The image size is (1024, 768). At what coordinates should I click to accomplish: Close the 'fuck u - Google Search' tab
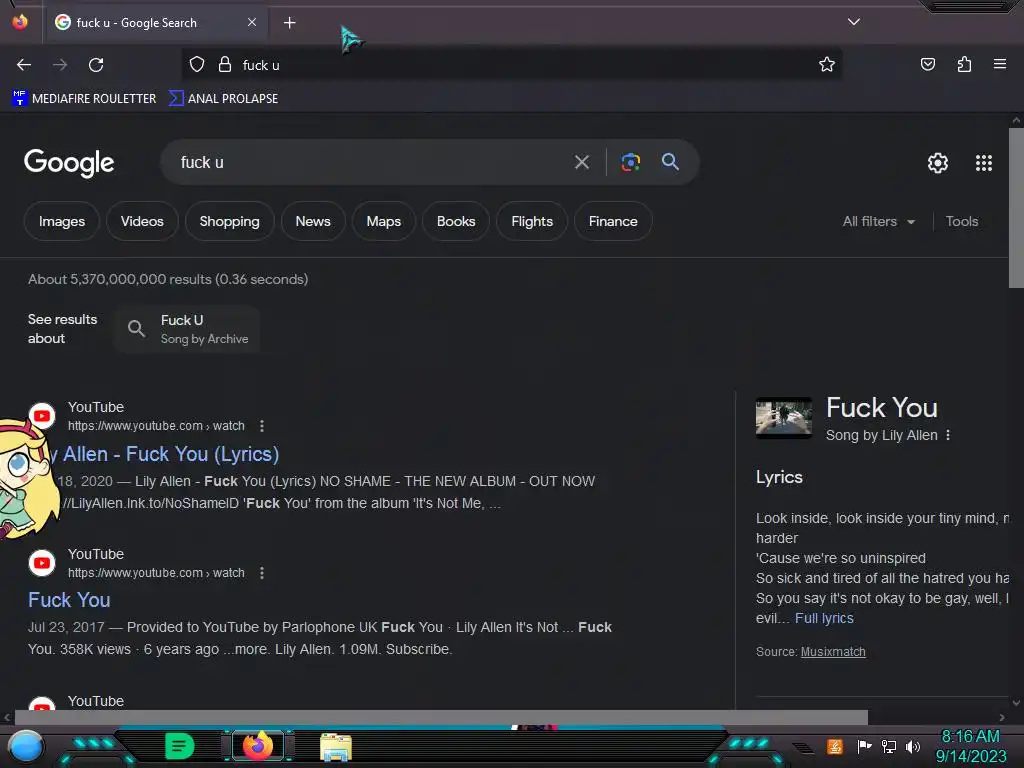click(252, 22)
